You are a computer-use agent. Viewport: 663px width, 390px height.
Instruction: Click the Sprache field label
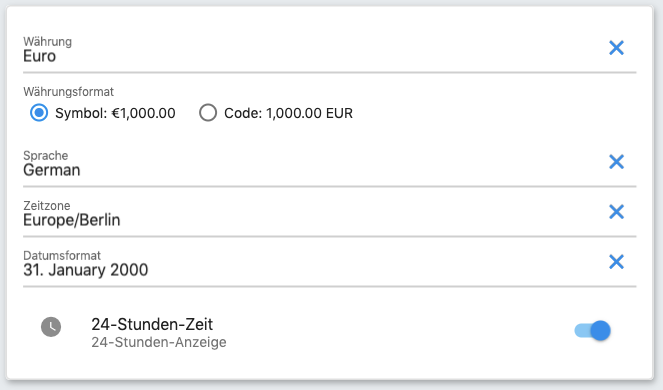(x=46, y=156)
